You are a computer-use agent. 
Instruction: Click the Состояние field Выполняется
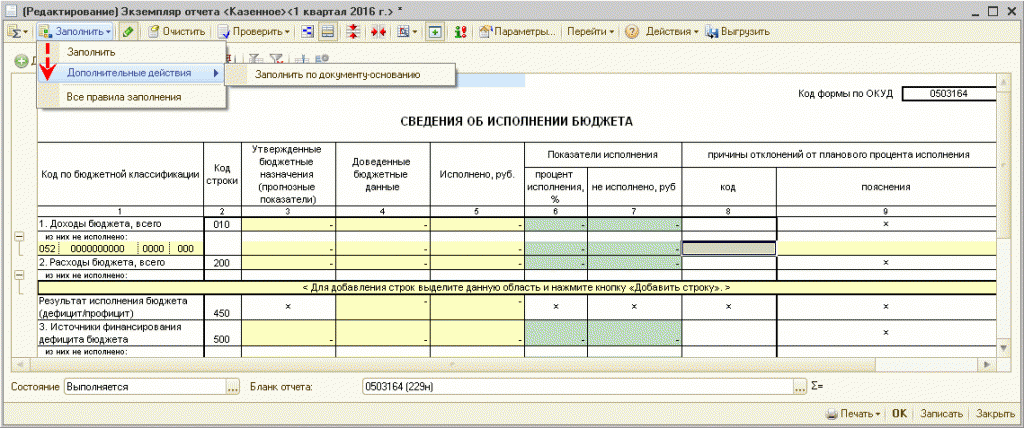pos(144,387)
